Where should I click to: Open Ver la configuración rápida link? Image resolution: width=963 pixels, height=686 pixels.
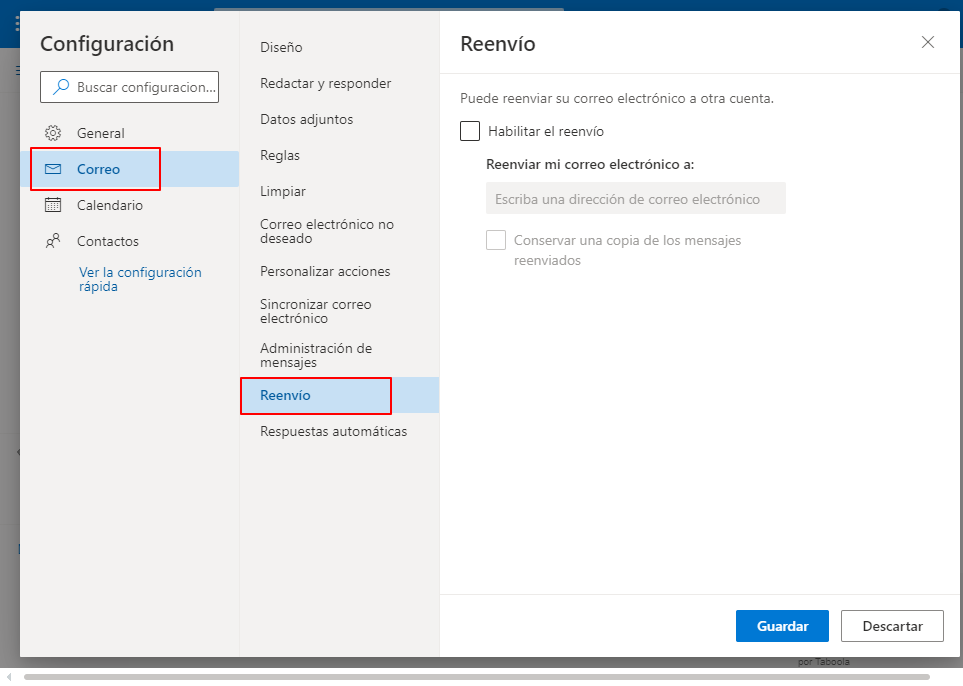pyautogui.click(x=140, y=279)
